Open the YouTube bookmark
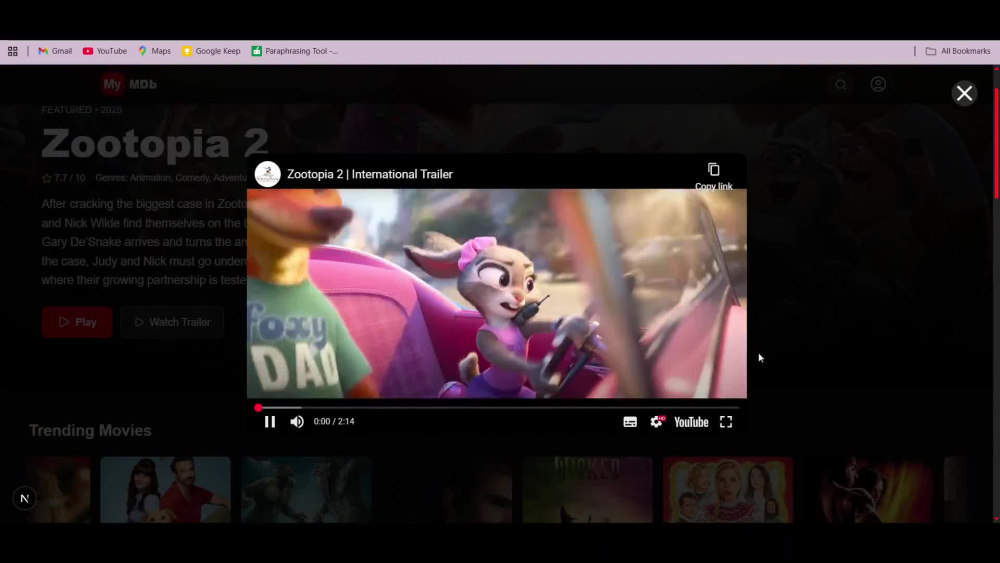 [x=105, y=51]
